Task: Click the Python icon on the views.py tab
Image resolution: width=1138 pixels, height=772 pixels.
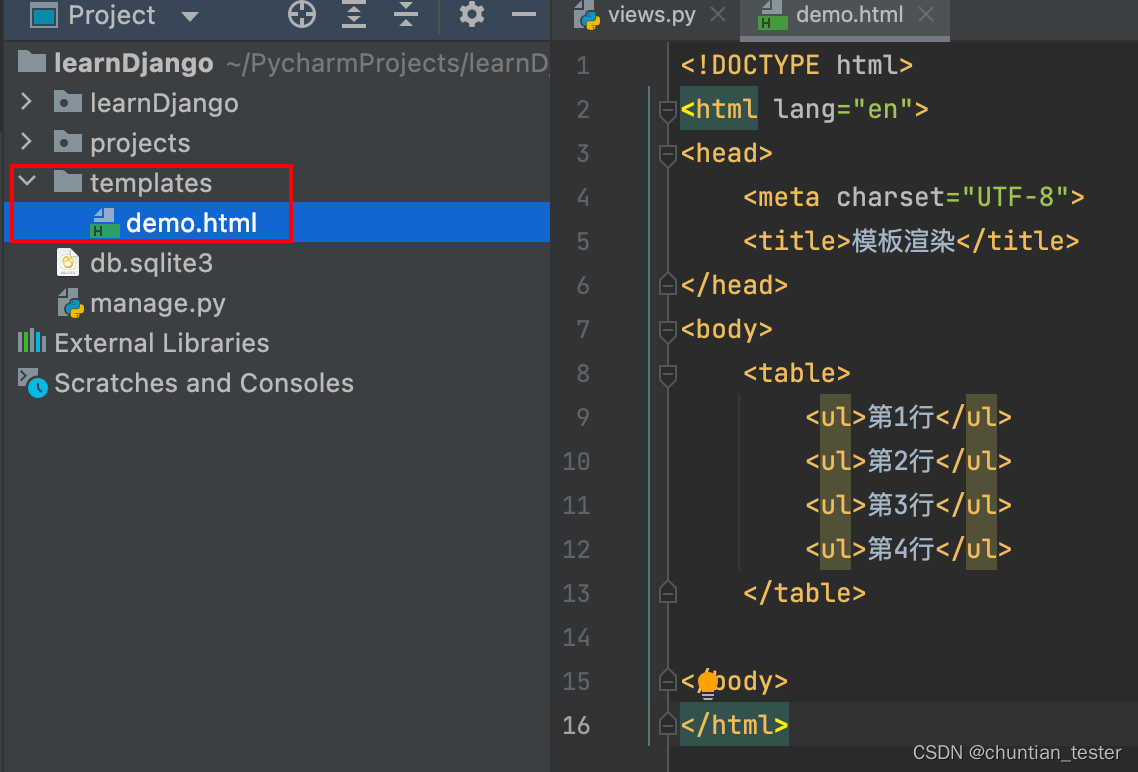Action: 588,14
